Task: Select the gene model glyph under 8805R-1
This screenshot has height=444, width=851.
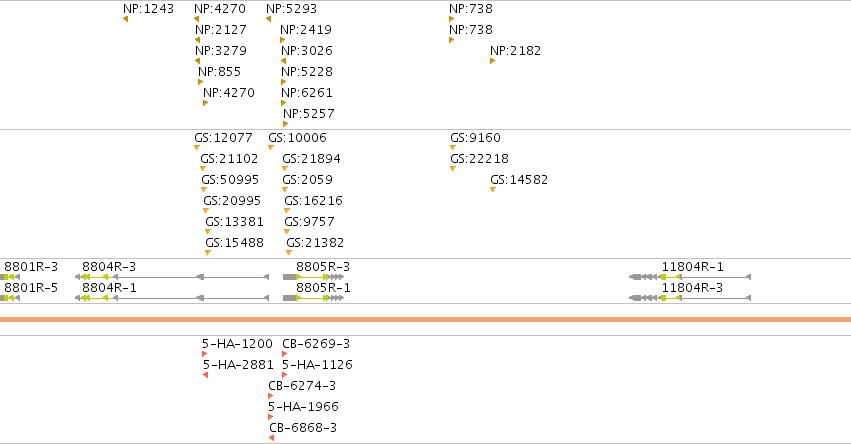Action: coord(313,298)
